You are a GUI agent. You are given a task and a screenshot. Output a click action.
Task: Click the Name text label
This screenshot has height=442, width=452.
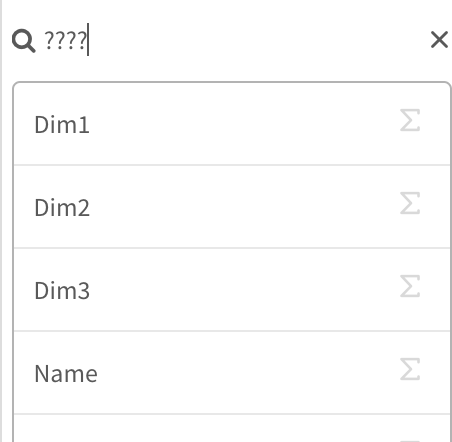click(66, 374)
